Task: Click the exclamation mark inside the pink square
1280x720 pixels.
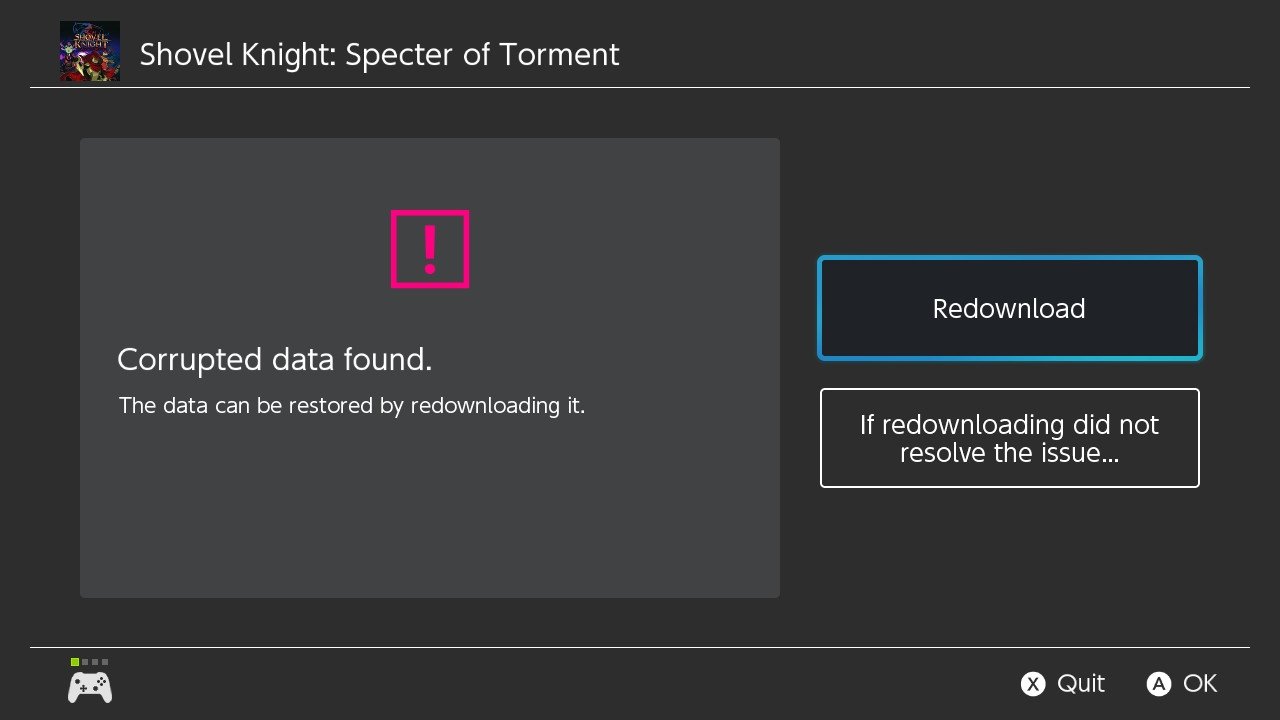Action: tap(430, 249)
